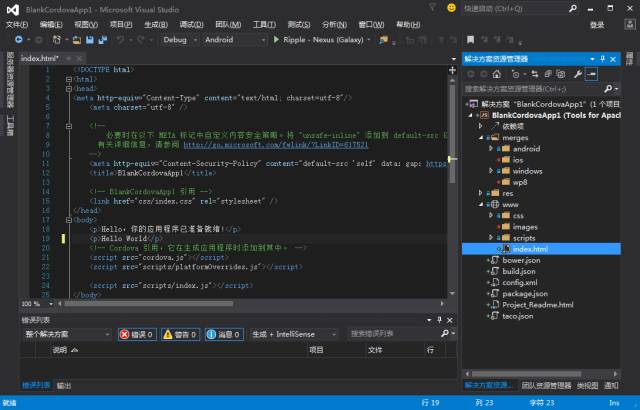
Task: Collapse the merges folder in the tree
Action: tap(481, 138)
